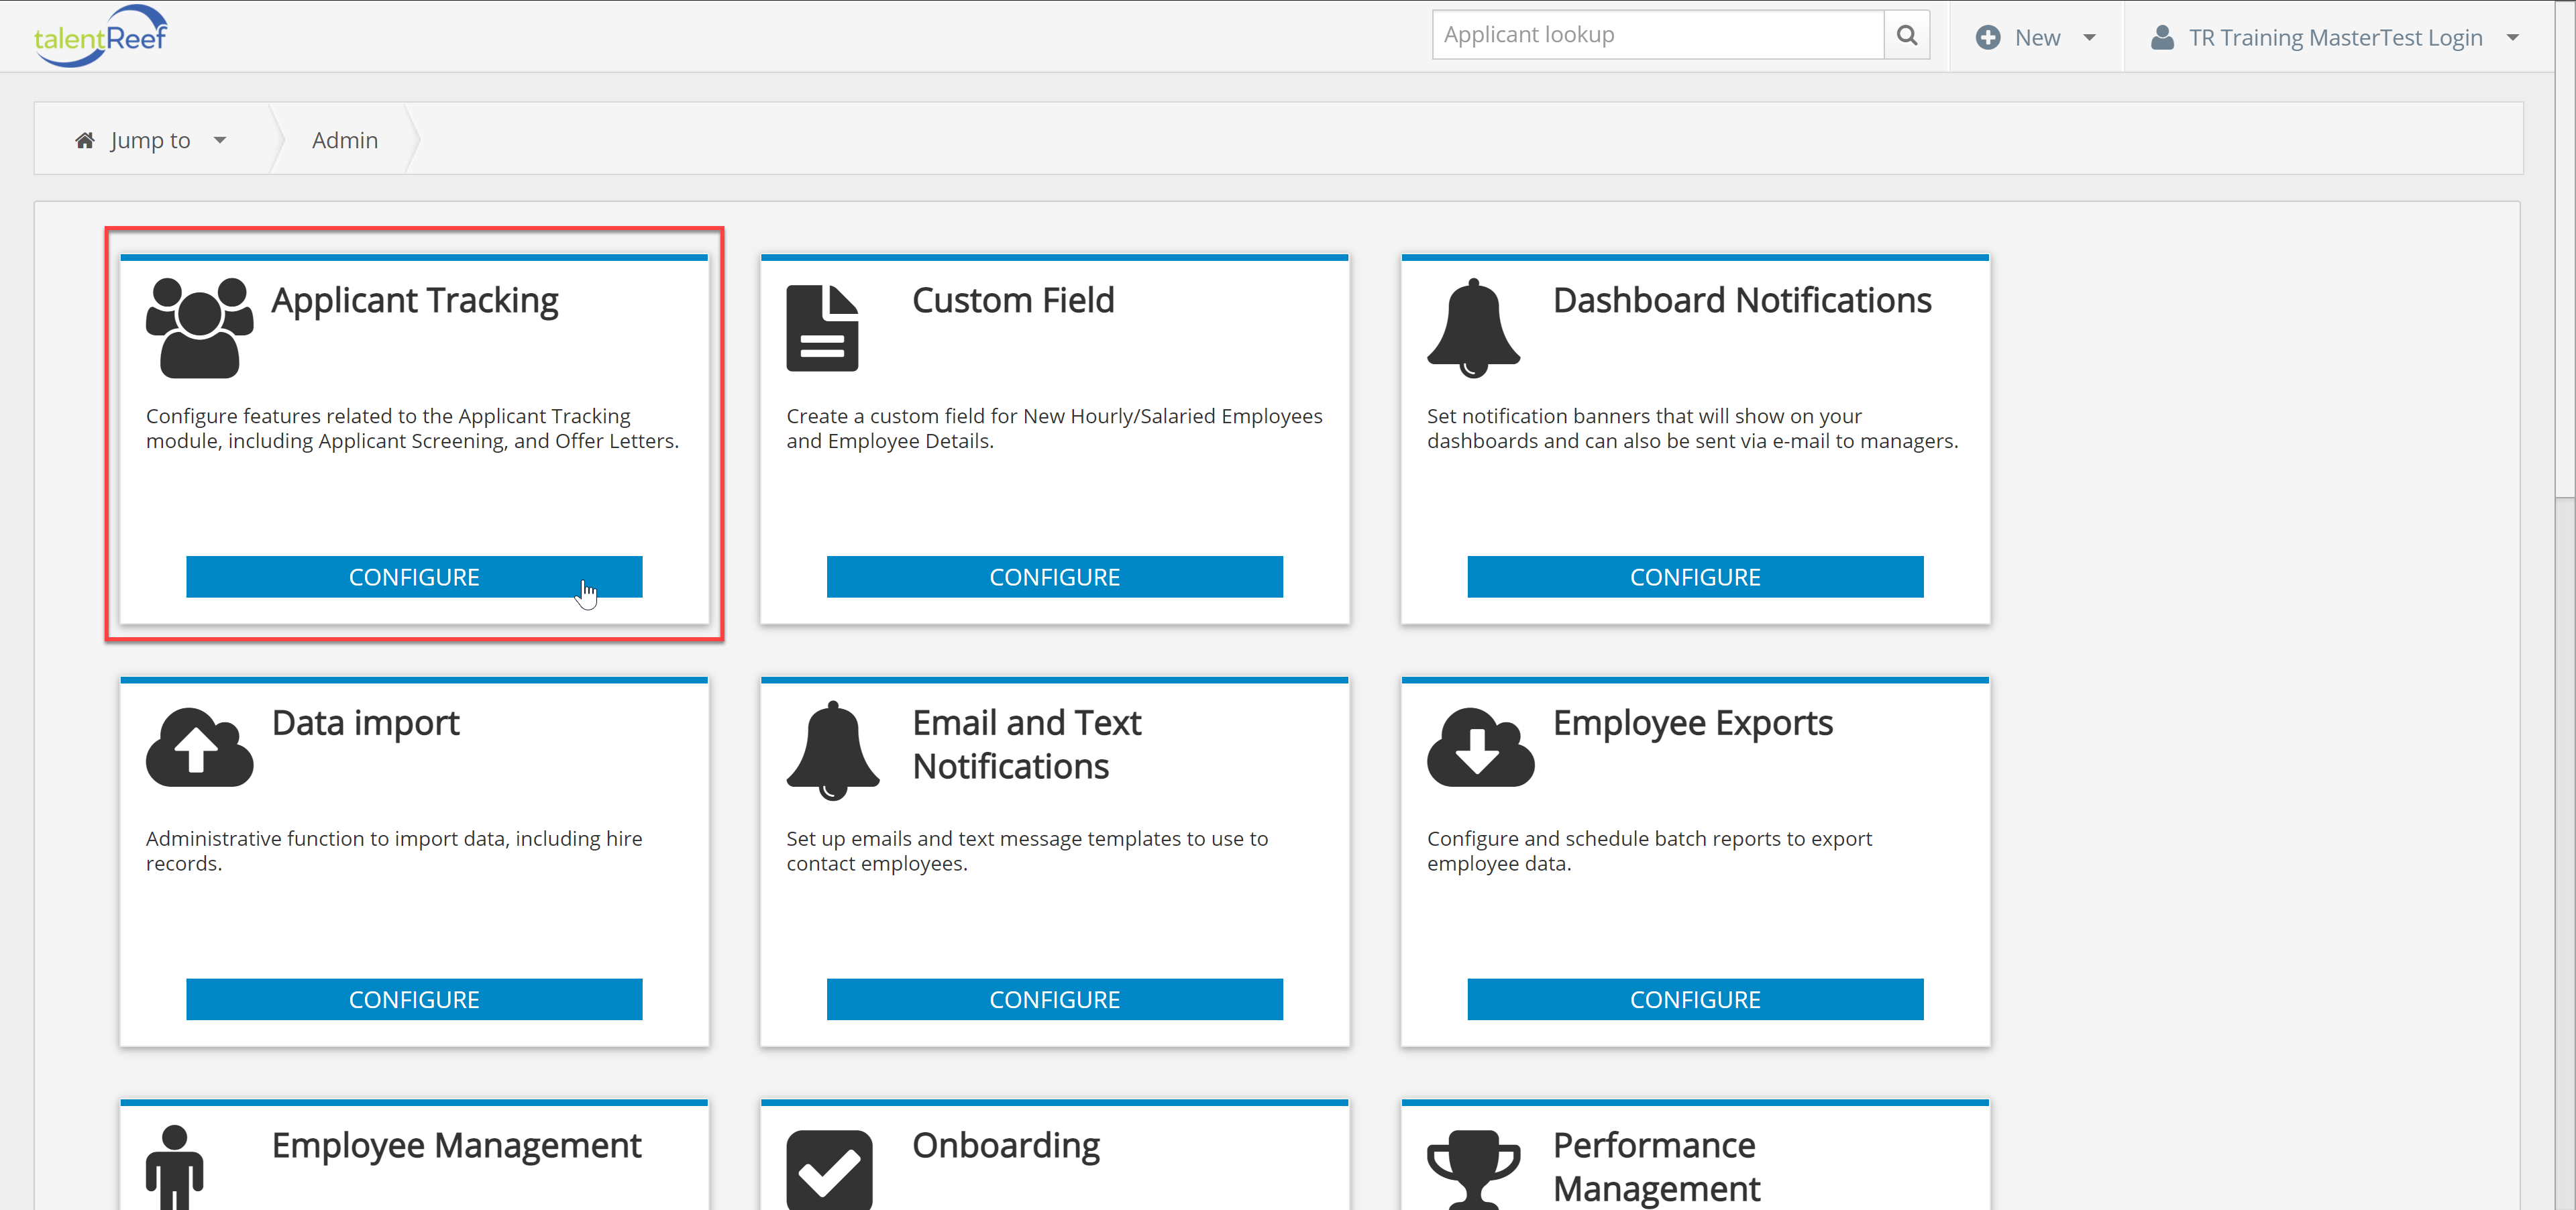Expand the Jump to dropdown

coord(151,140)
